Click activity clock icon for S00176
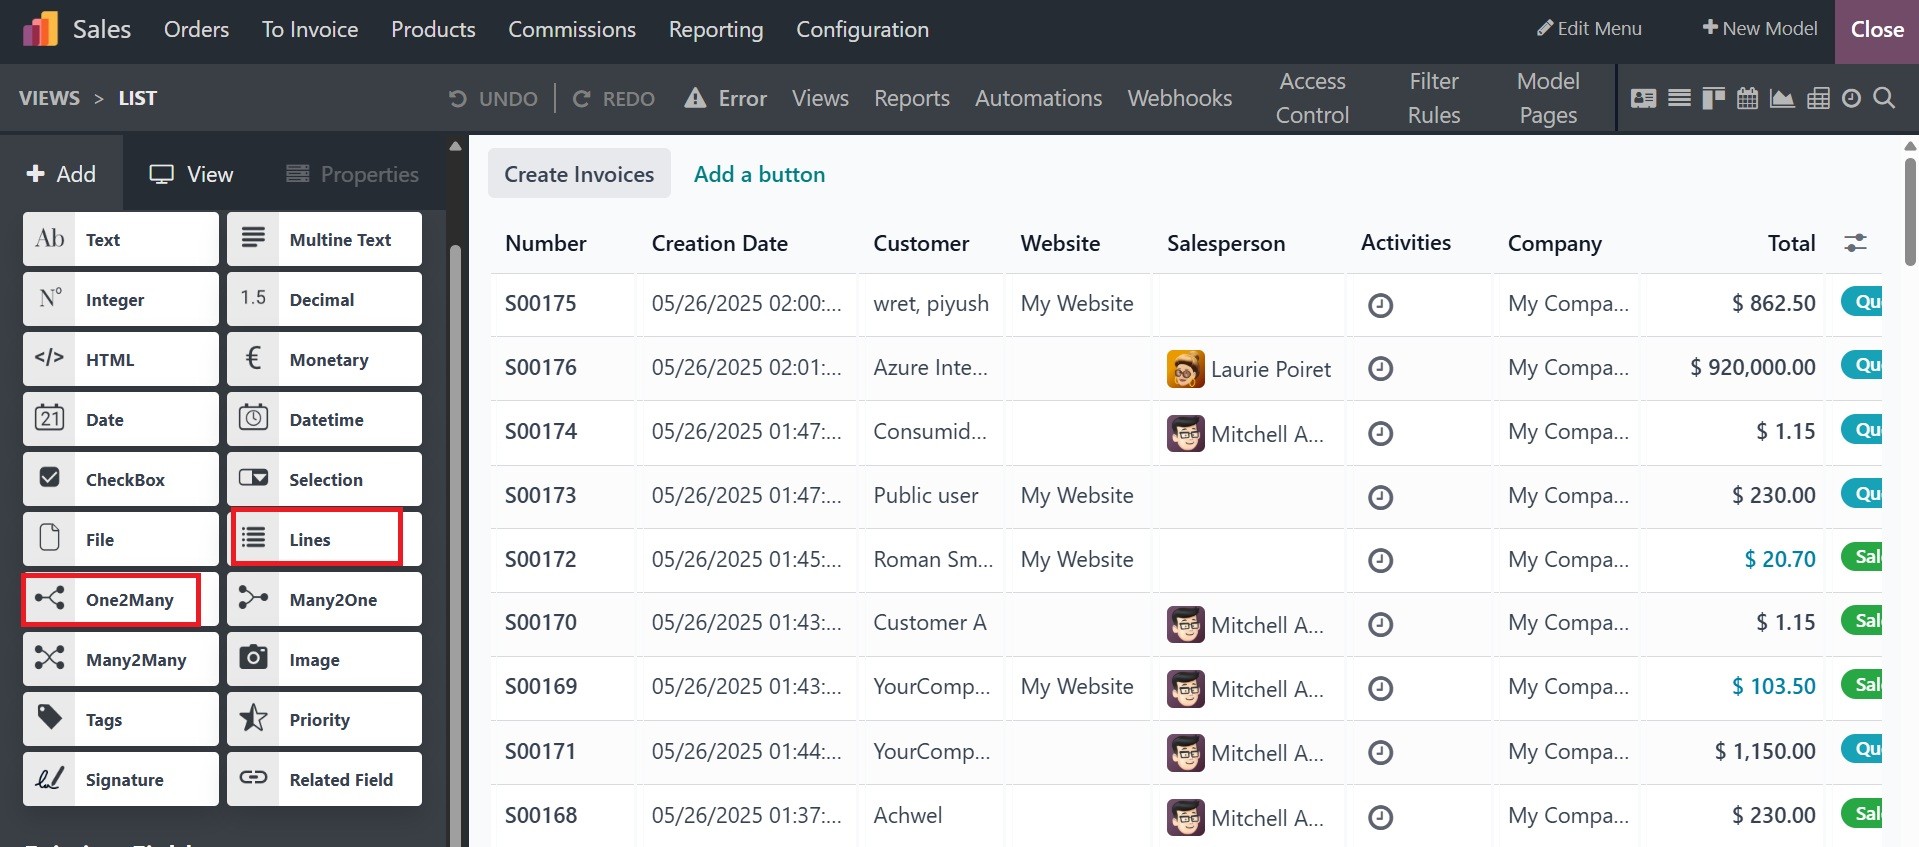This screenshot has height=847, width=1919. pos(1380,369)
